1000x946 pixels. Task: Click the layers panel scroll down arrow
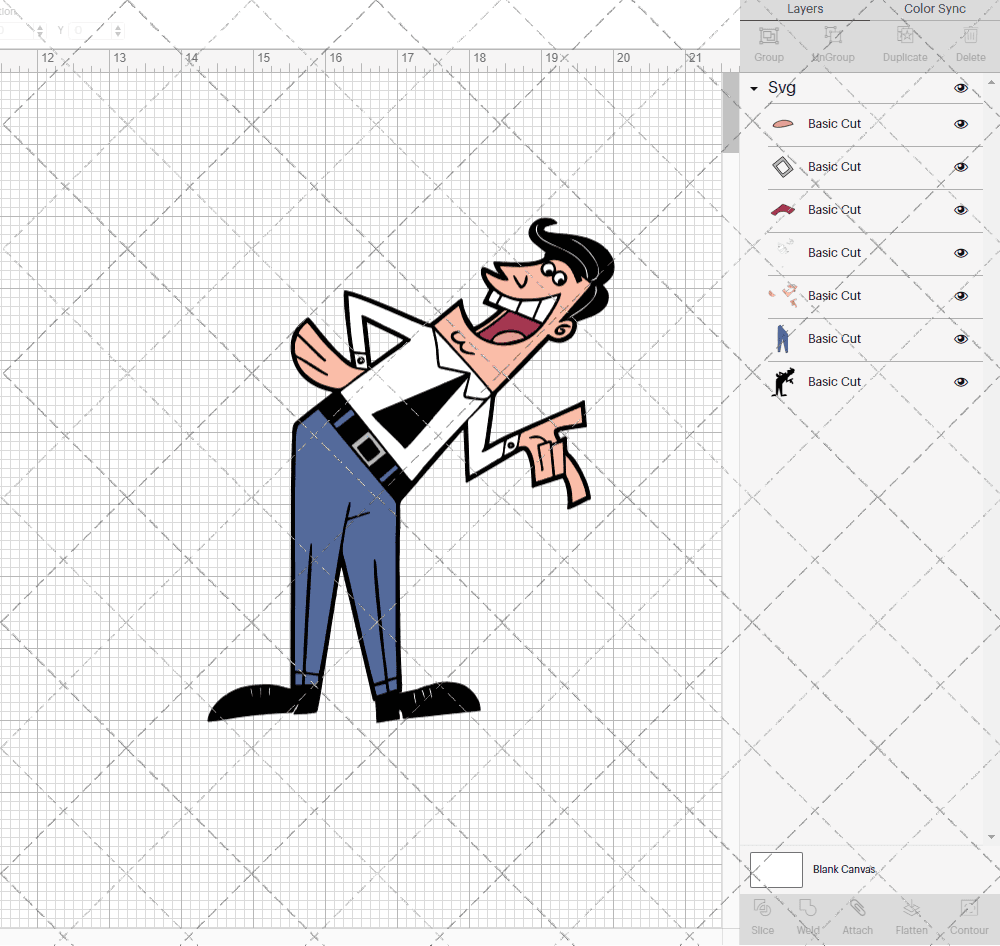(990, 837)
